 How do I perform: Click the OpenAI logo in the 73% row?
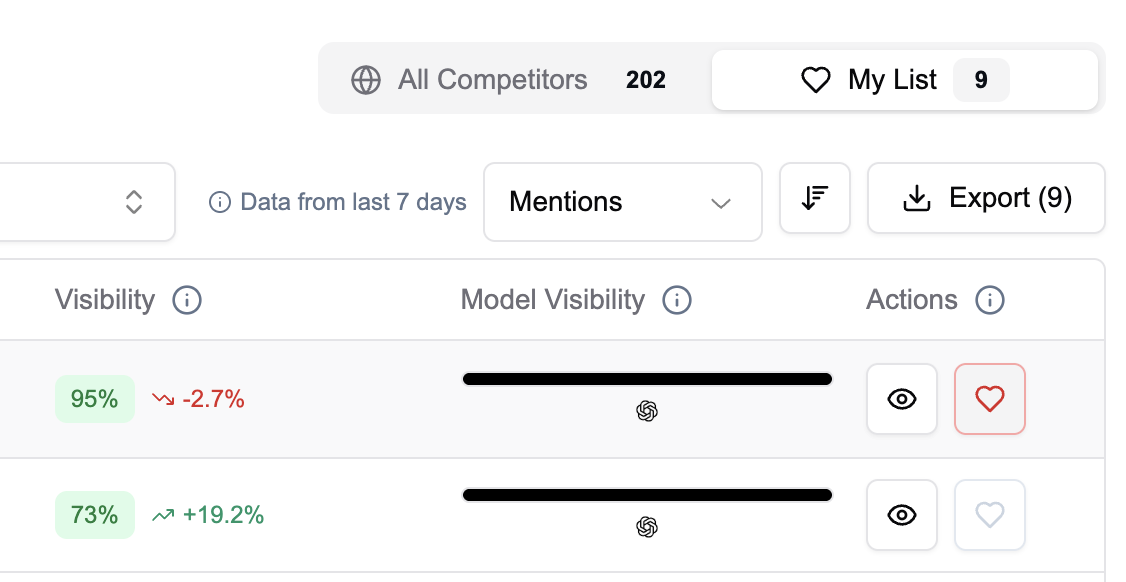coord(647,527)
